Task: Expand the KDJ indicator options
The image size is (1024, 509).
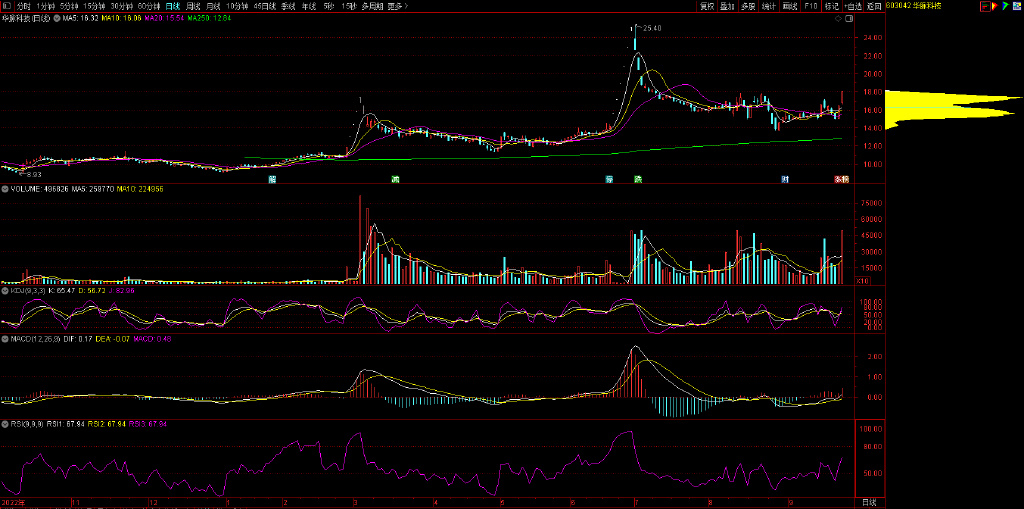Action: [5, 290]
